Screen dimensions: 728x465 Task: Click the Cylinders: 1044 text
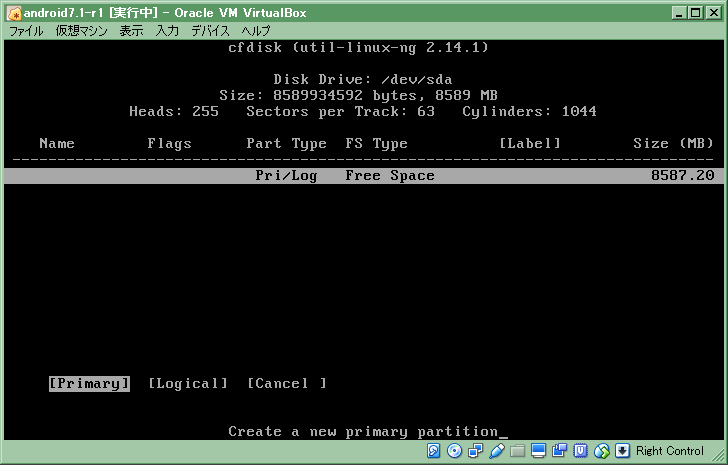click(x=529, y=112)
